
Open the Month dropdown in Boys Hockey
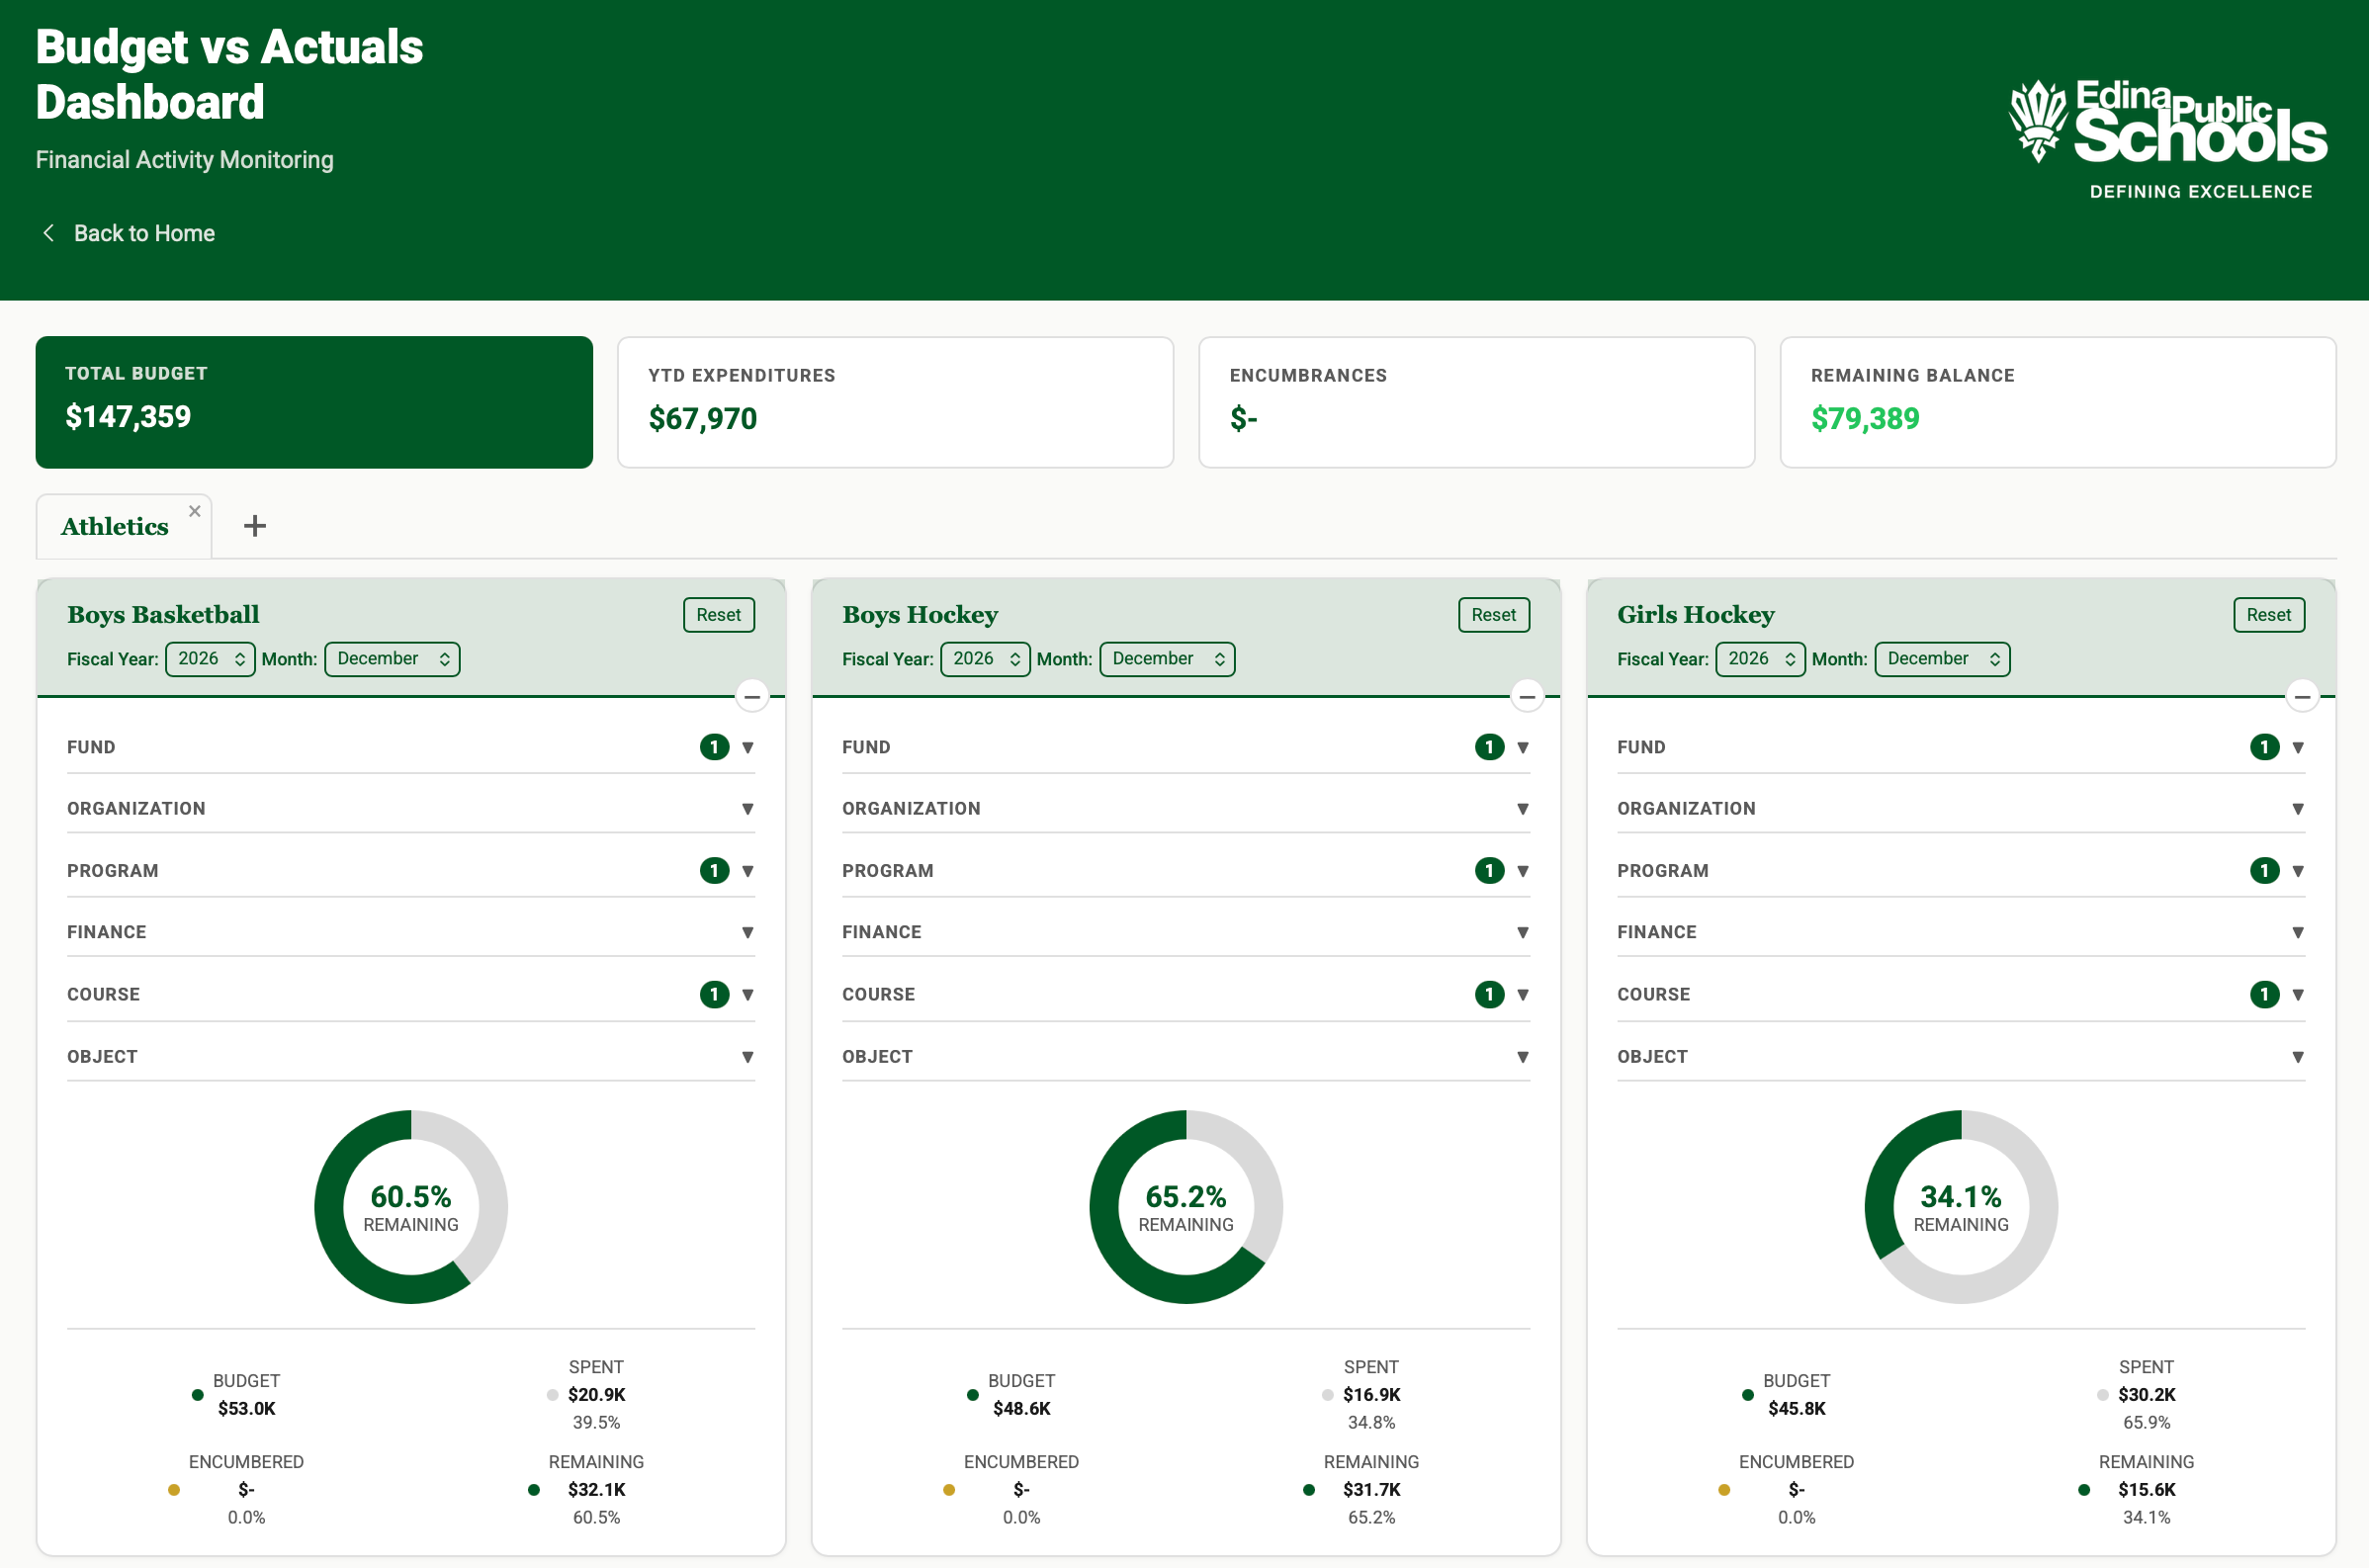1166,658
